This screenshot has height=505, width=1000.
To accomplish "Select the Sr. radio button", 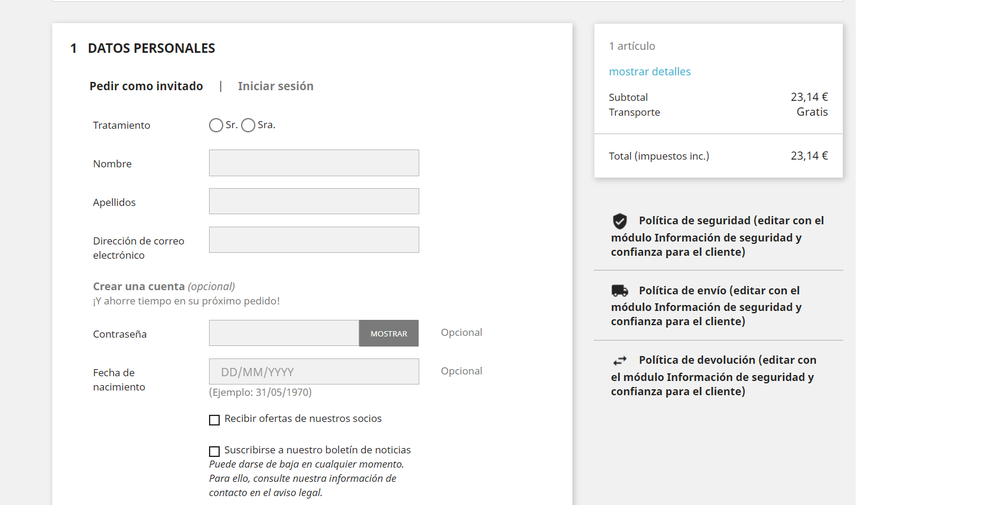I will click(x=216, y=126).
